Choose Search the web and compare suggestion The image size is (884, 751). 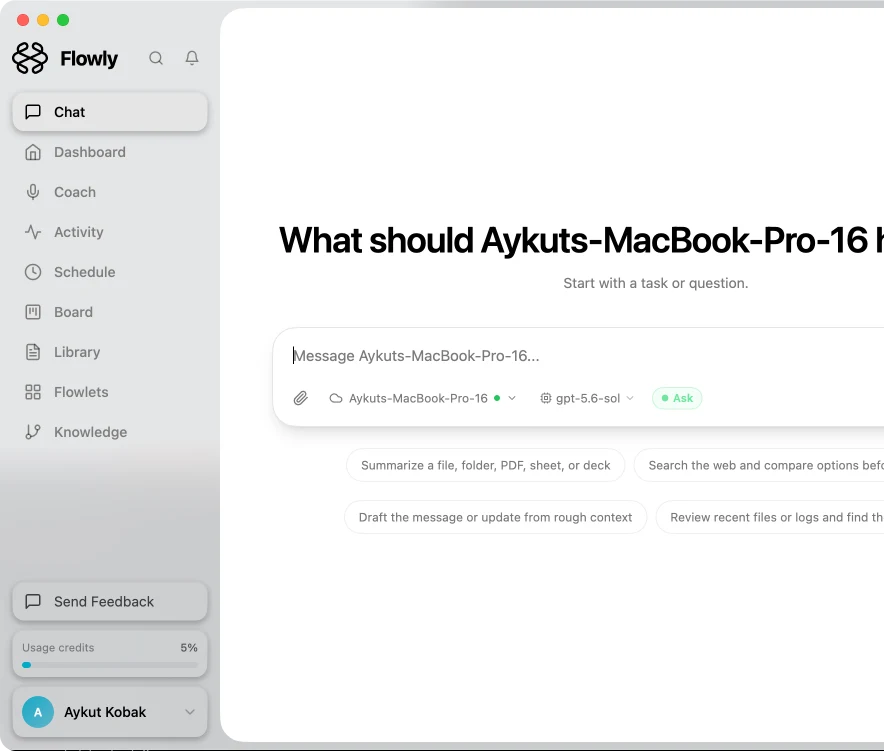759,466
